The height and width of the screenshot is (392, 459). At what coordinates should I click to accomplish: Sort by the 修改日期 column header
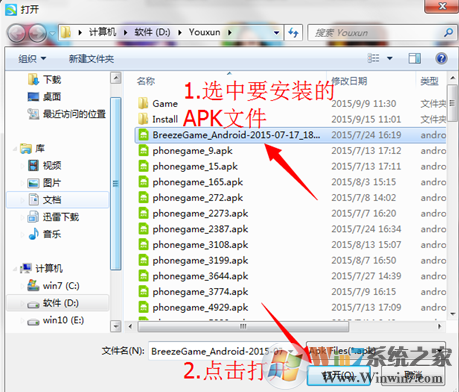point(349,81)
